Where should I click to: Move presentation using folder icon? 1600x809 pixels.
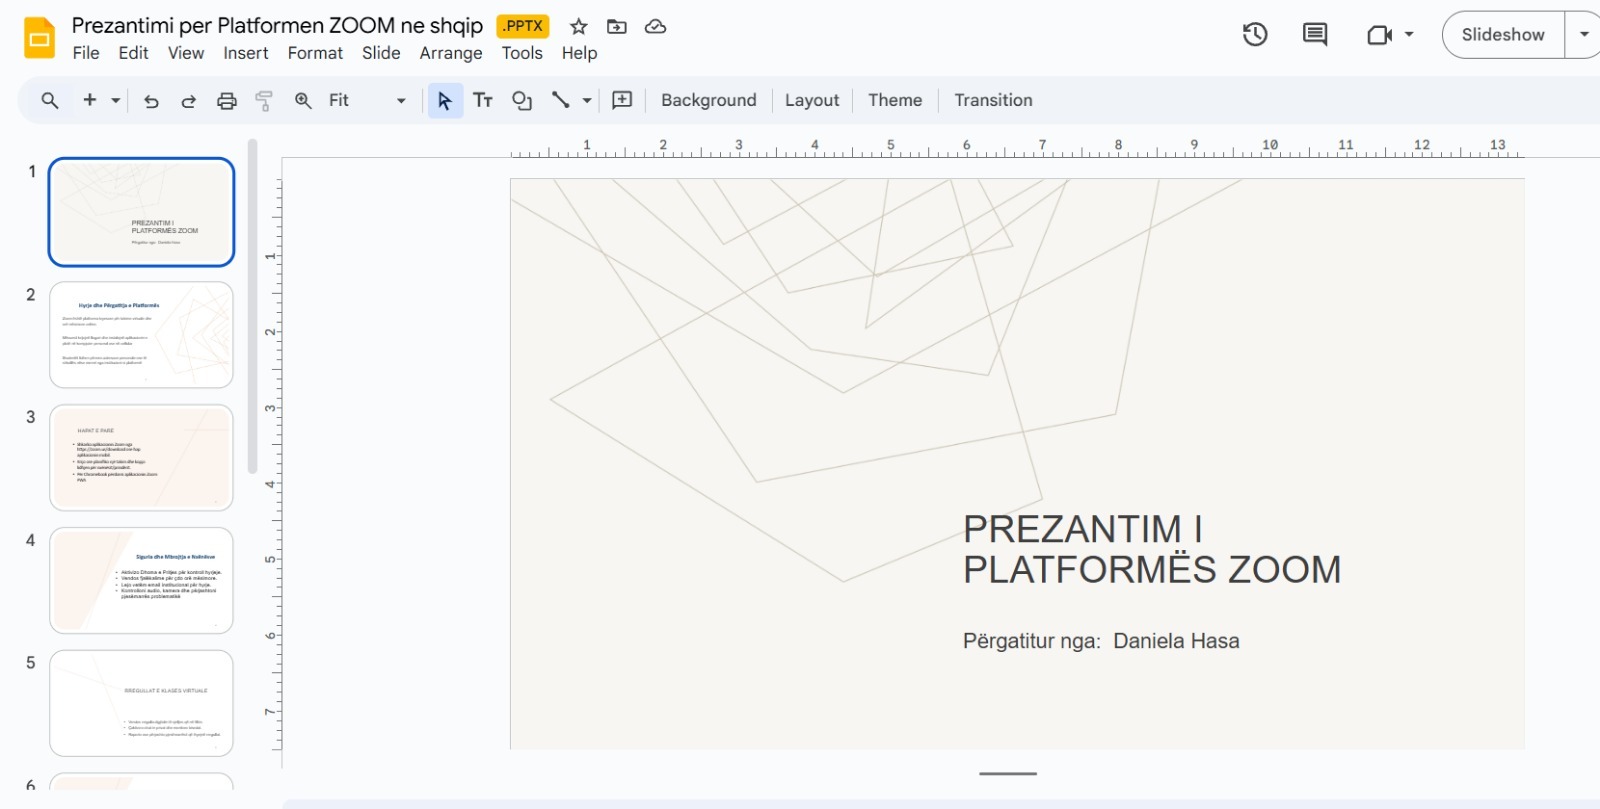point(617,27)
